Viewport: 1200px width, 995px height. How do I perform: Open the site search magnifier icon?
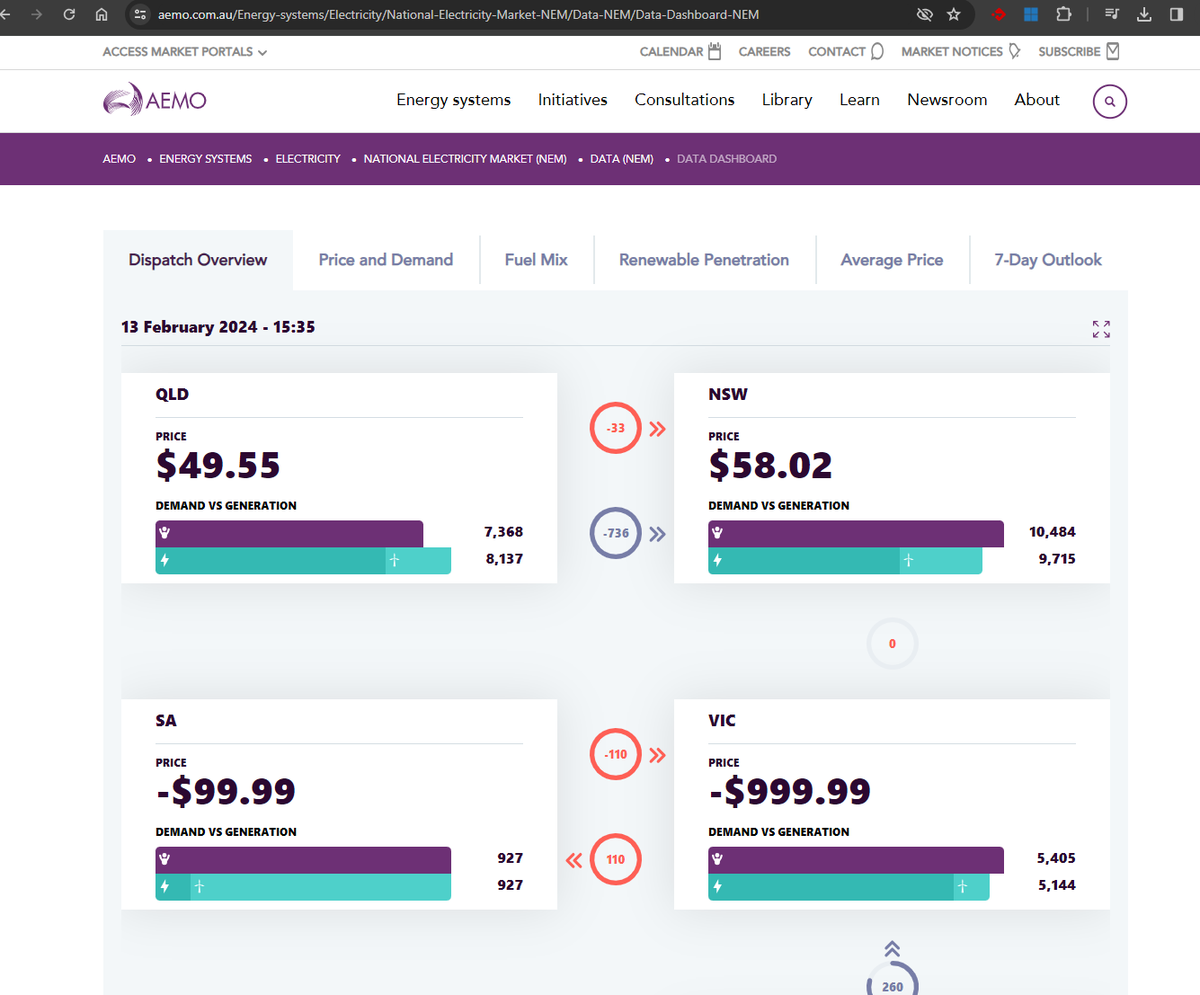point(1109,101)
